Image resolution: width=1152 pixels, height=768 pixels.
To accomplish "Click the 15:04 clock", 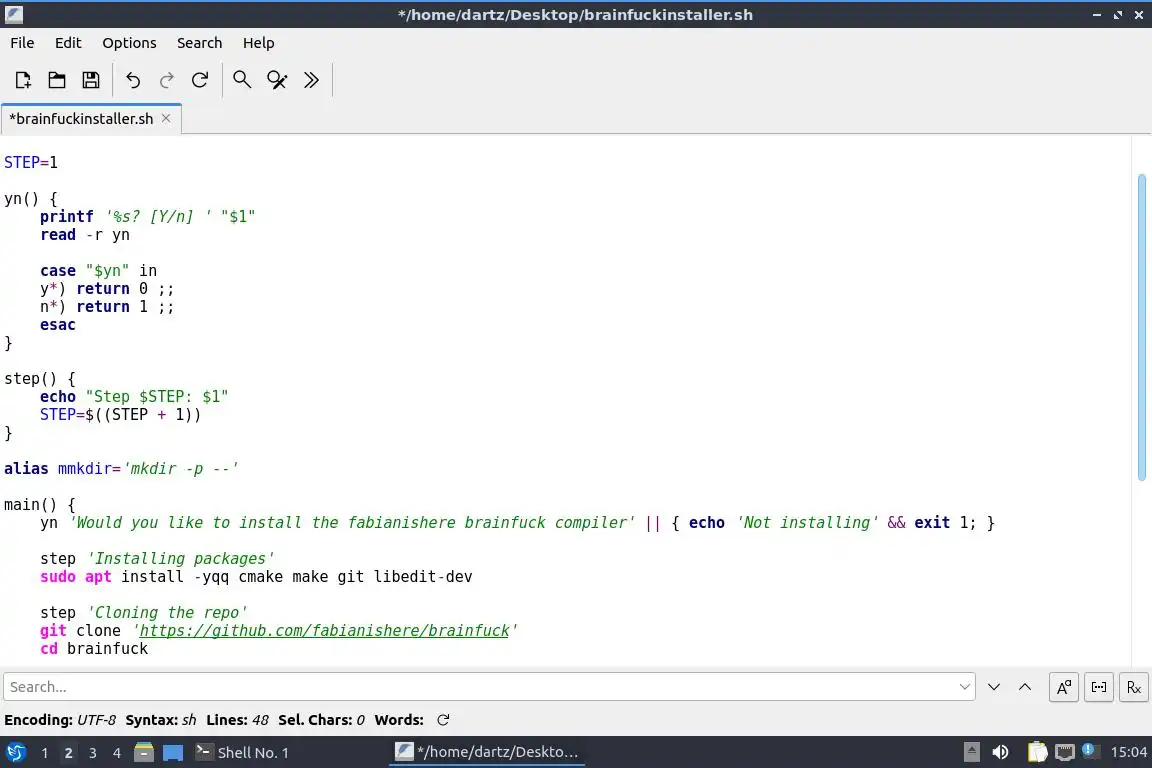I will point(1128,752).
